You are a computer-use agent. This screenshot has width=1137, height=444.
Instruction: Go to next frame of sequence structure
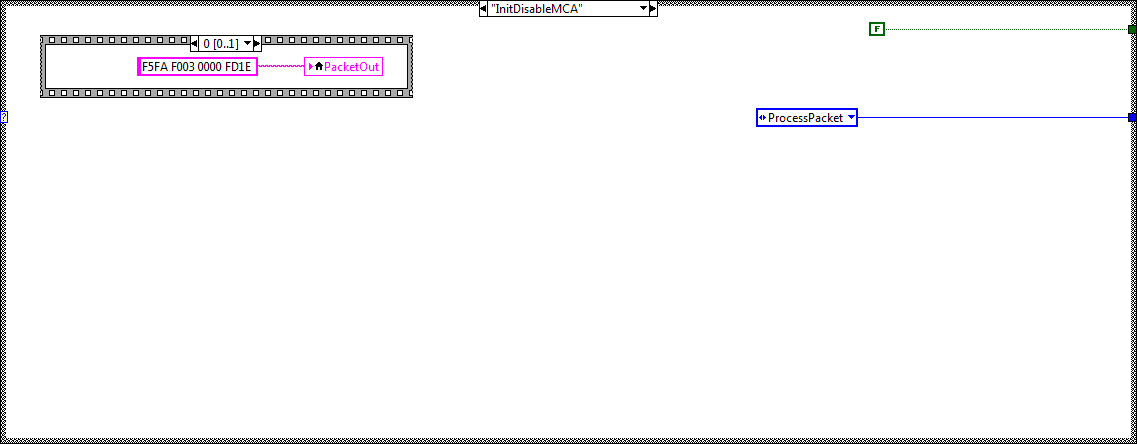tap(257, 44)
